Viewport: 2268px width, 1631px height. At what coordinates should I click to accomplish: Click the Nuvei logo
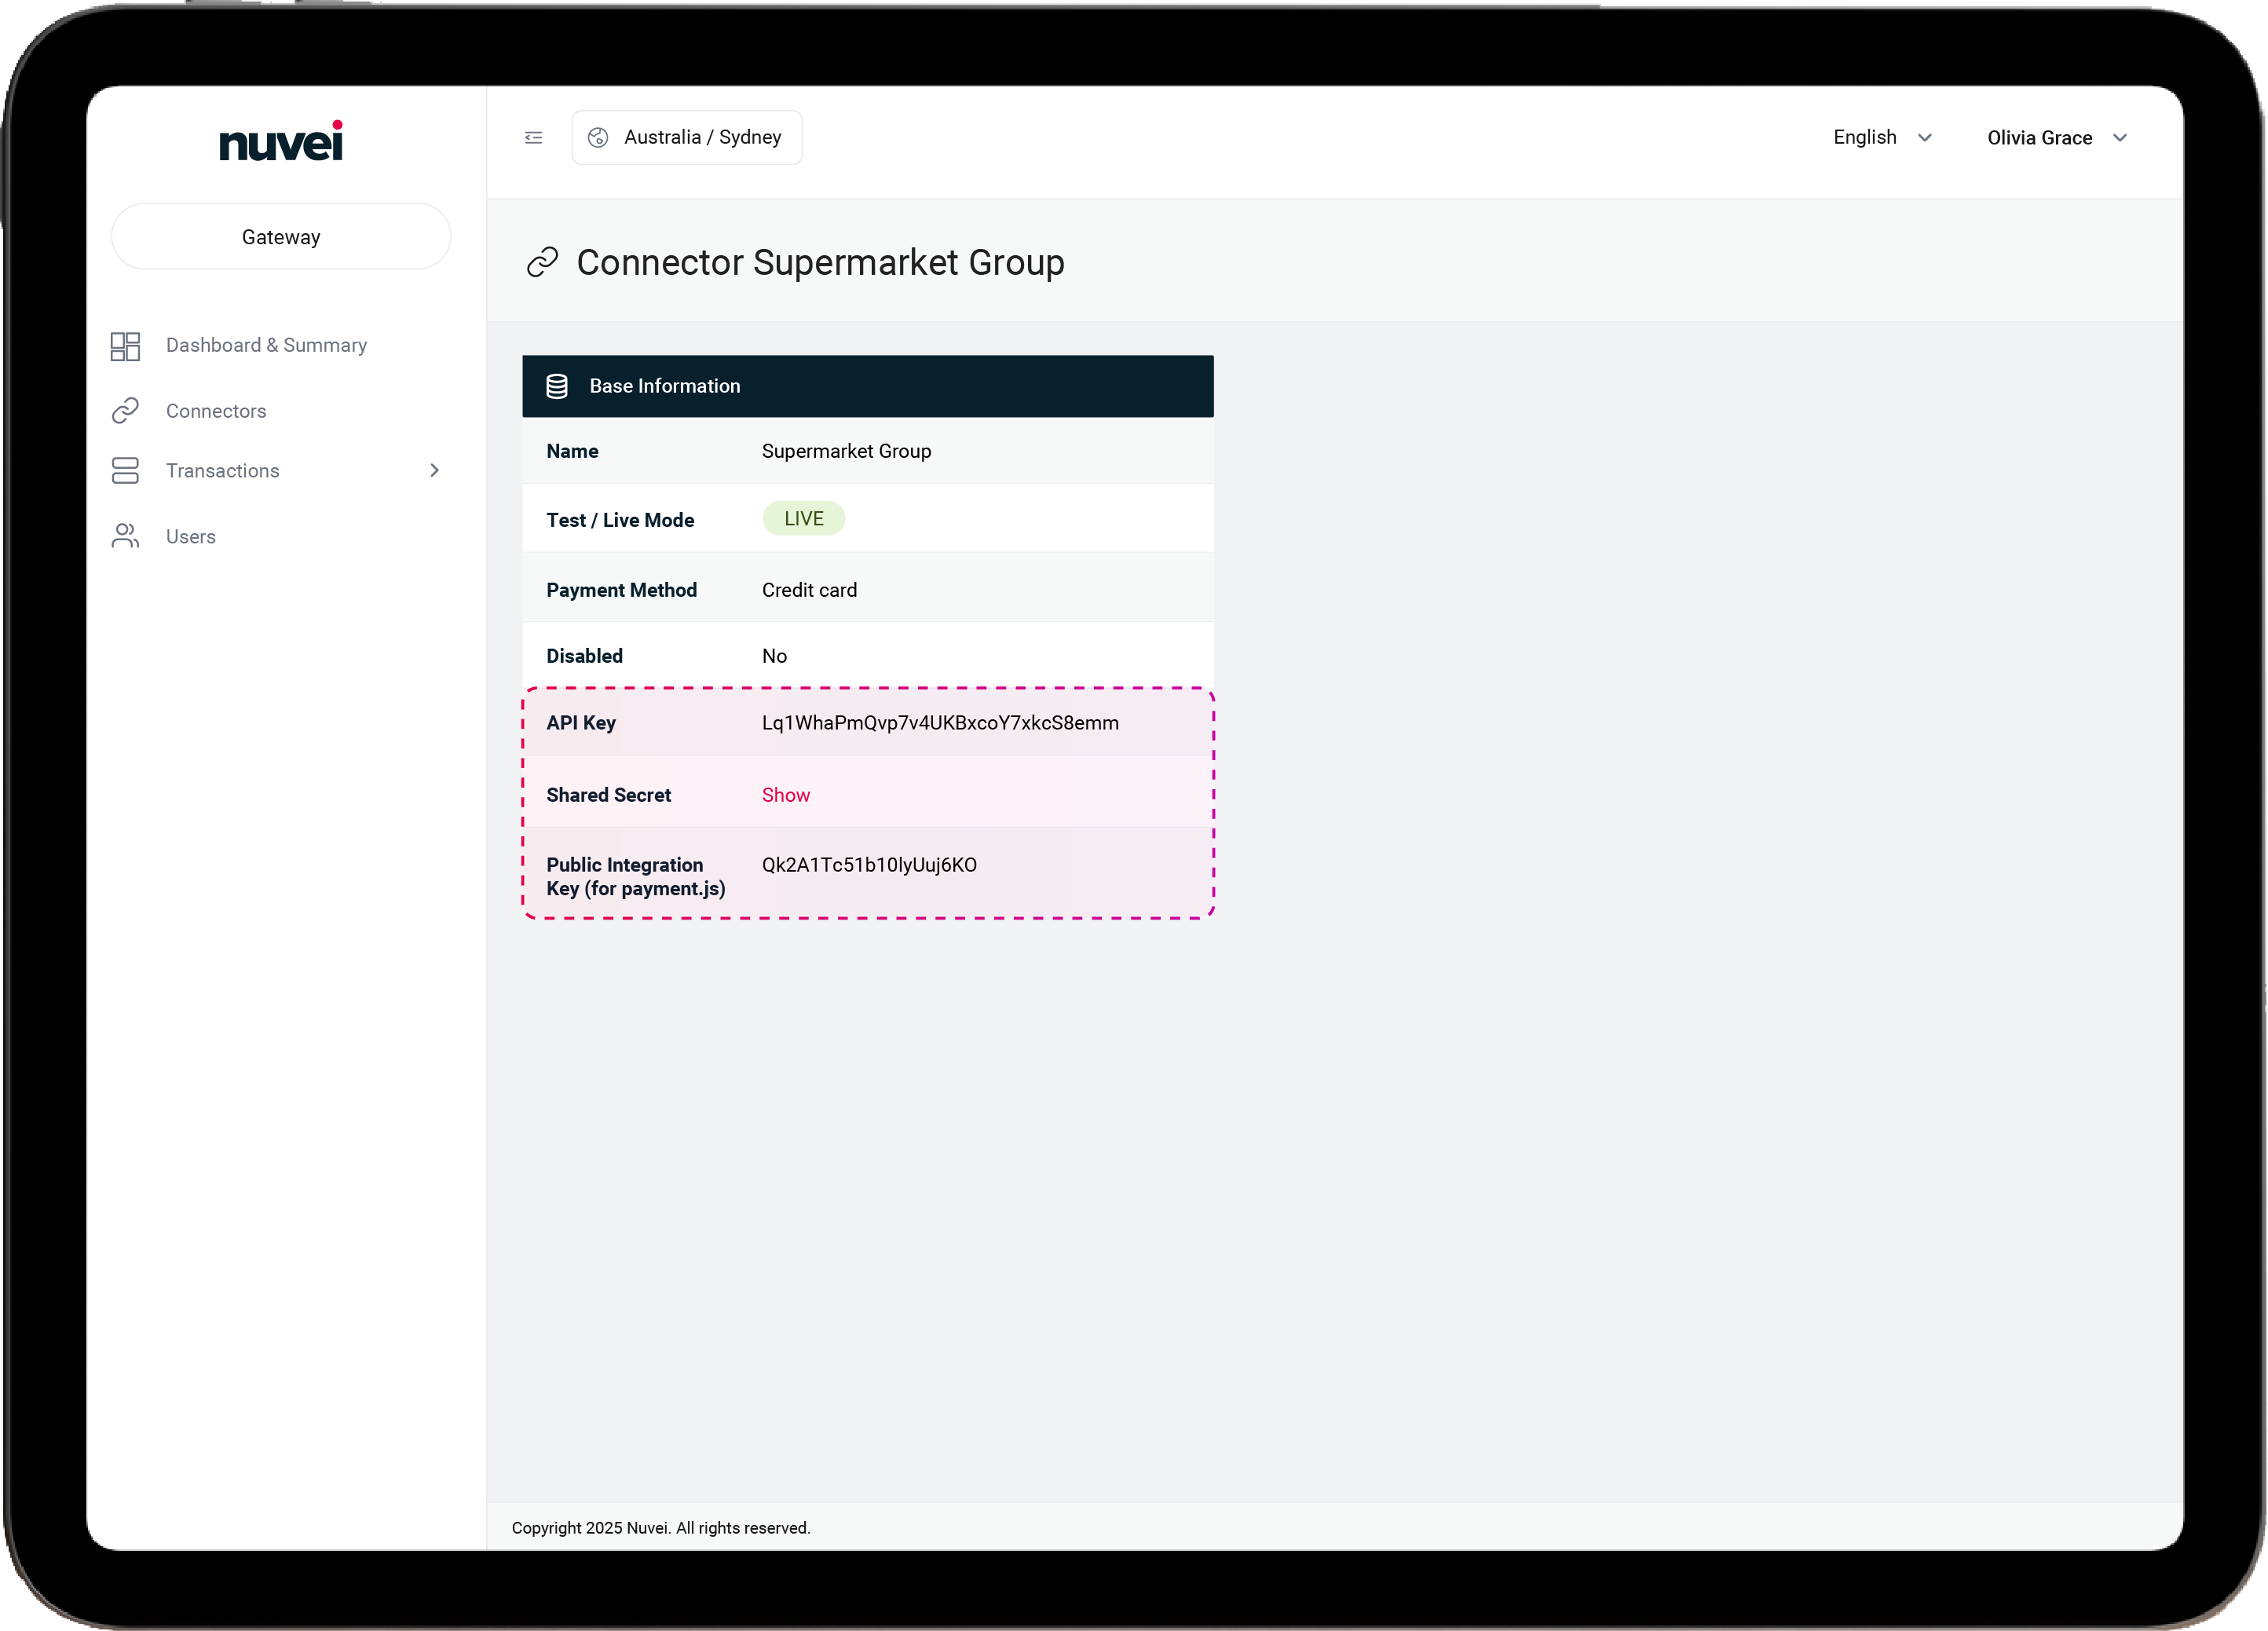point(281,141)
